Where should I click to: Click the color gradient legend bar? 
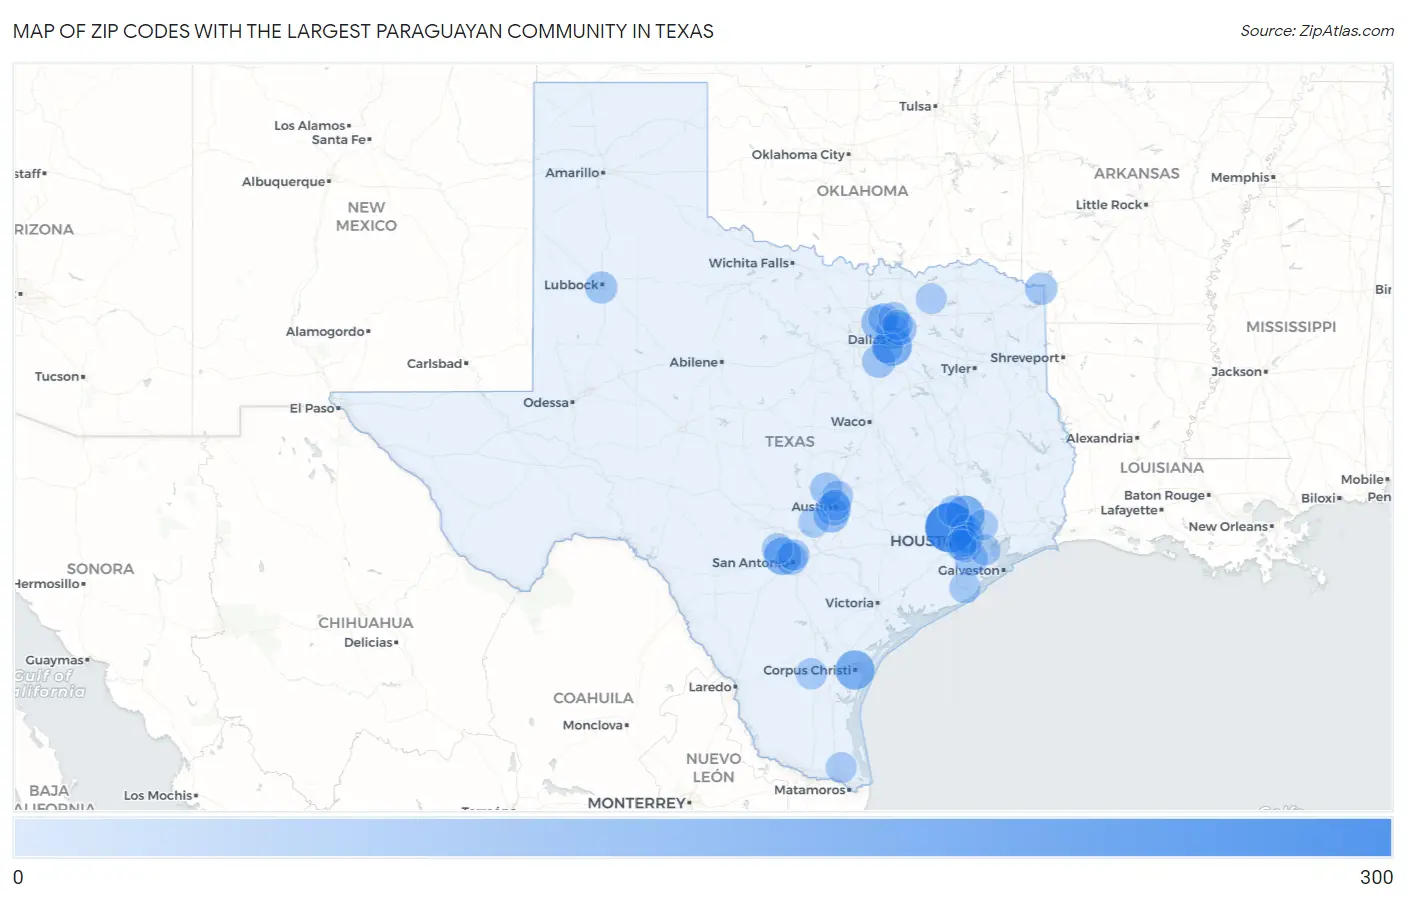click(x=703, y=837)
